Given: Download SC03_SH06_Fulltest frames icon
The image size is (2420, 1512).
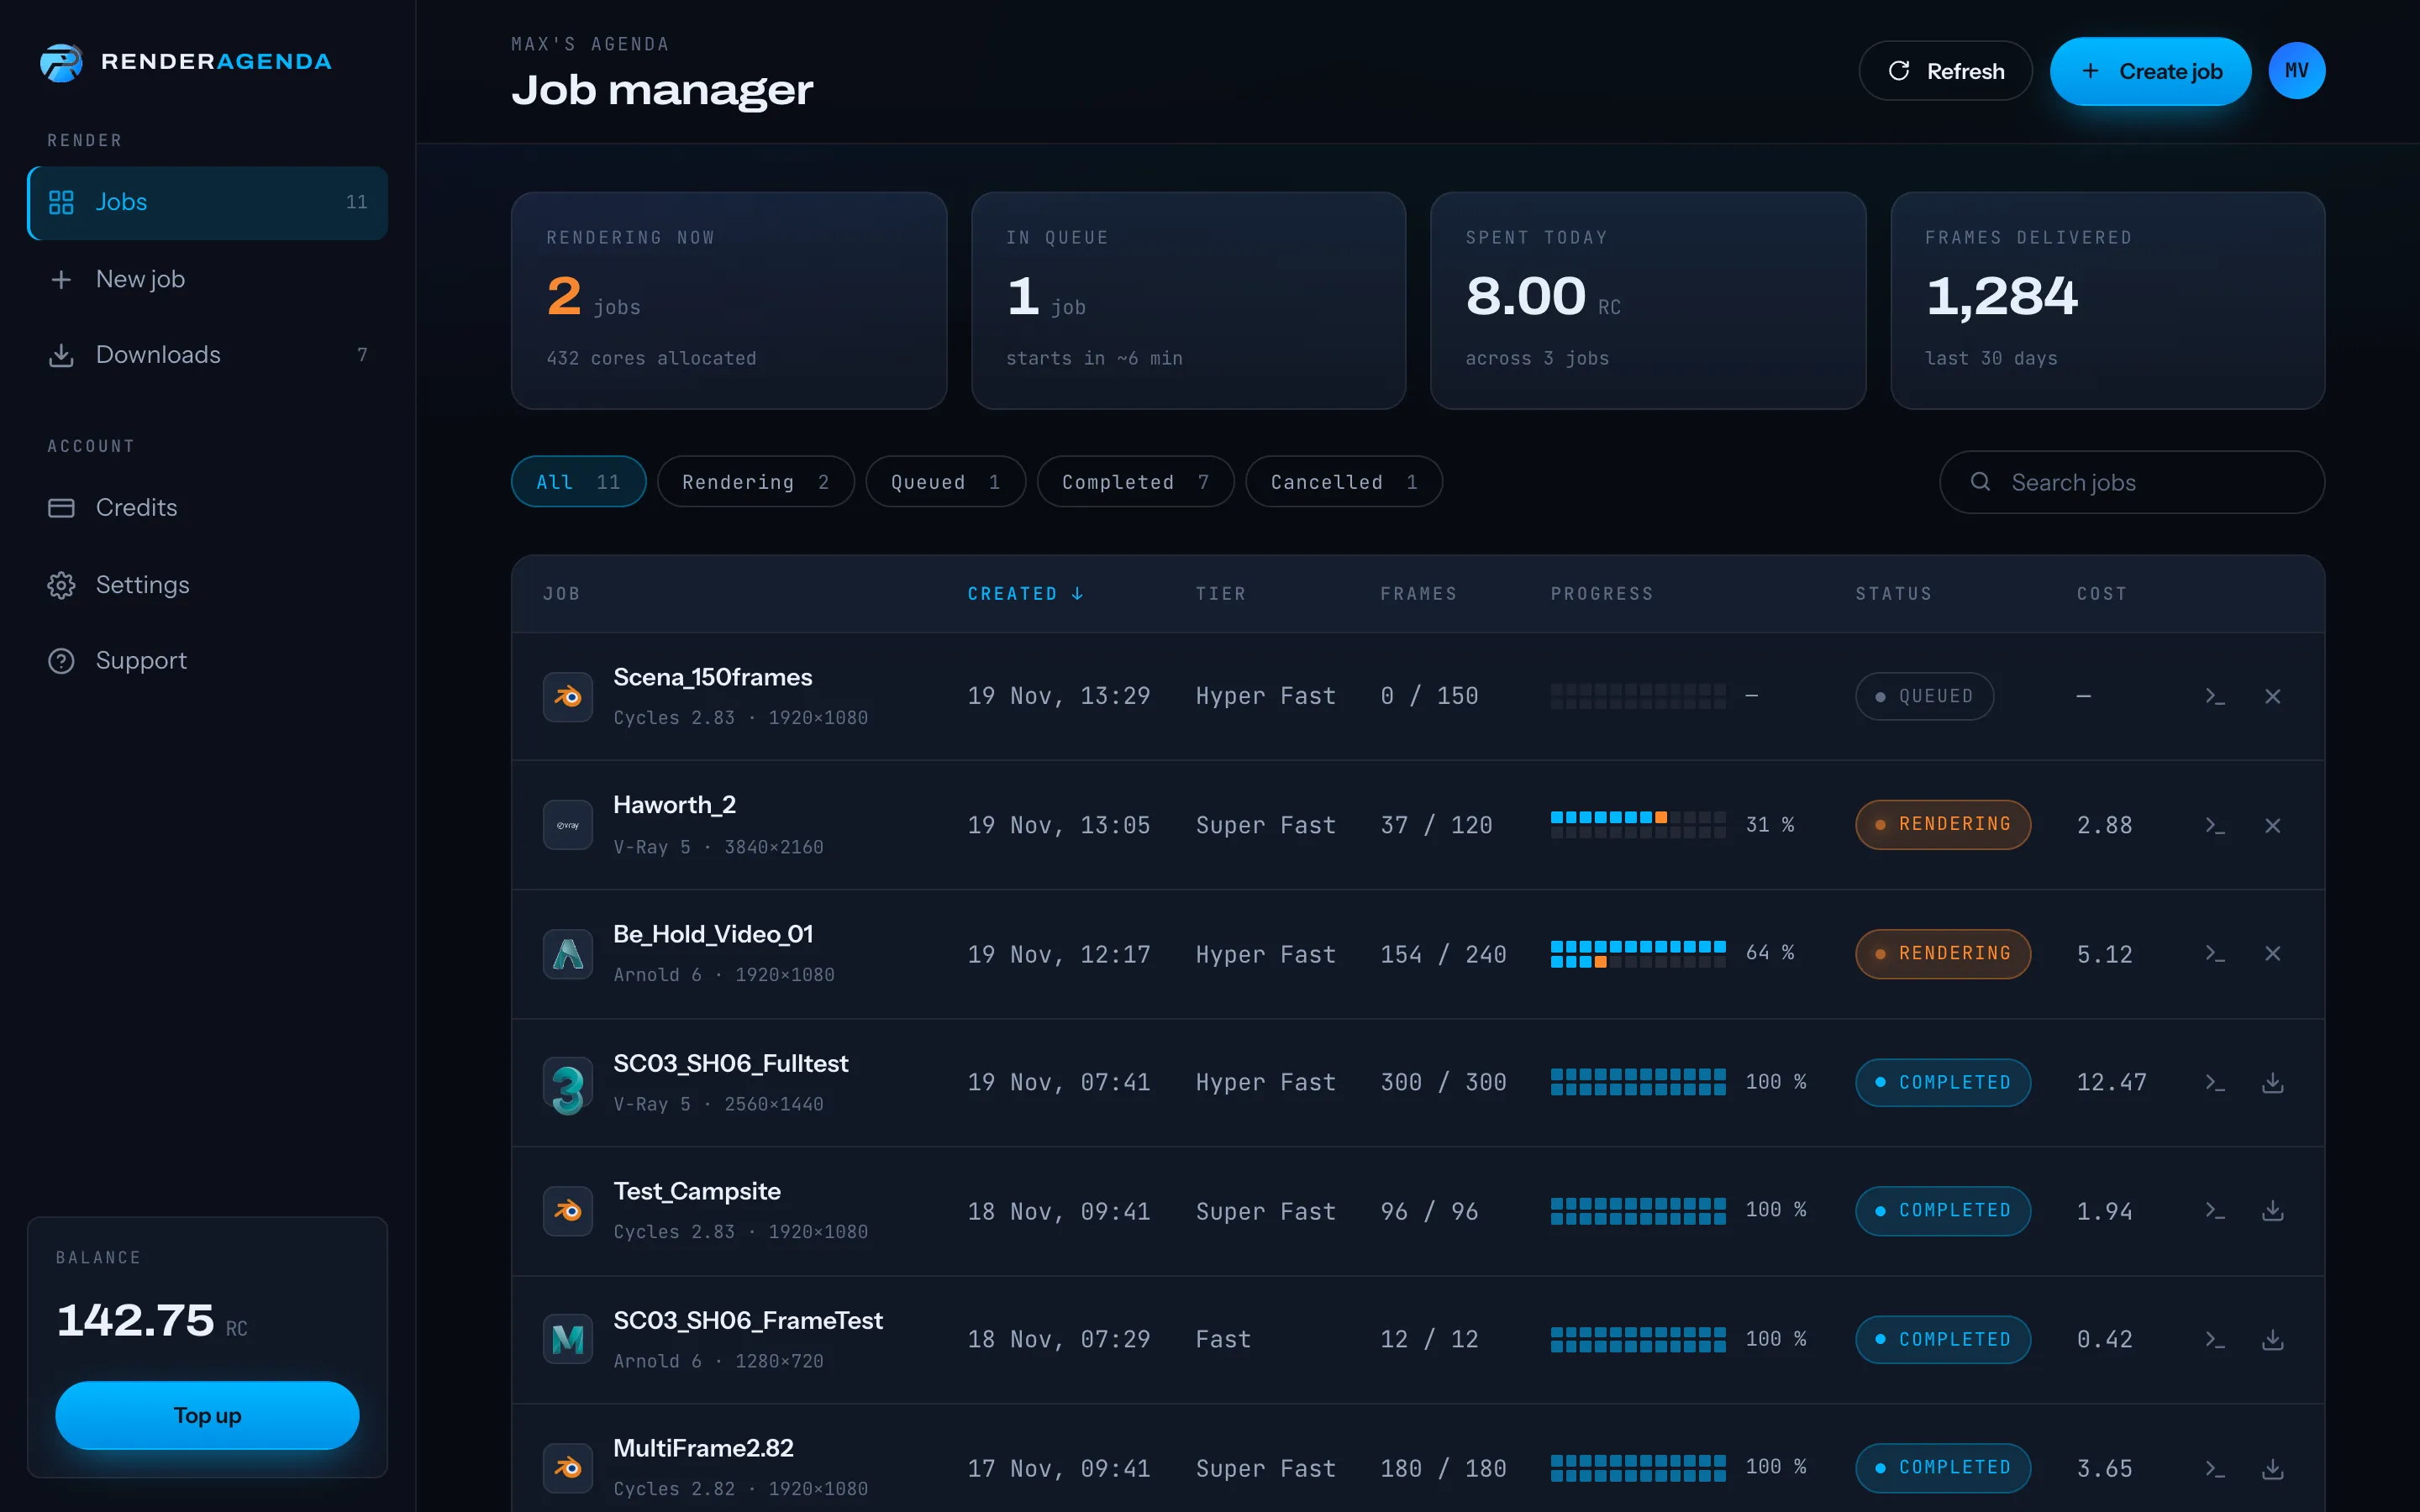Looking at the screenshot, I should click(2273, 1082).
